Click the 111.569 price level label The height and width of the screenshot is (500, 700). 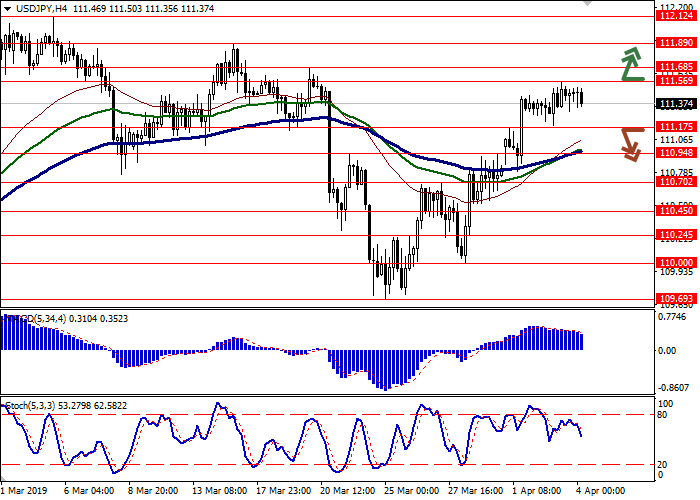click(x=676, y=81)
